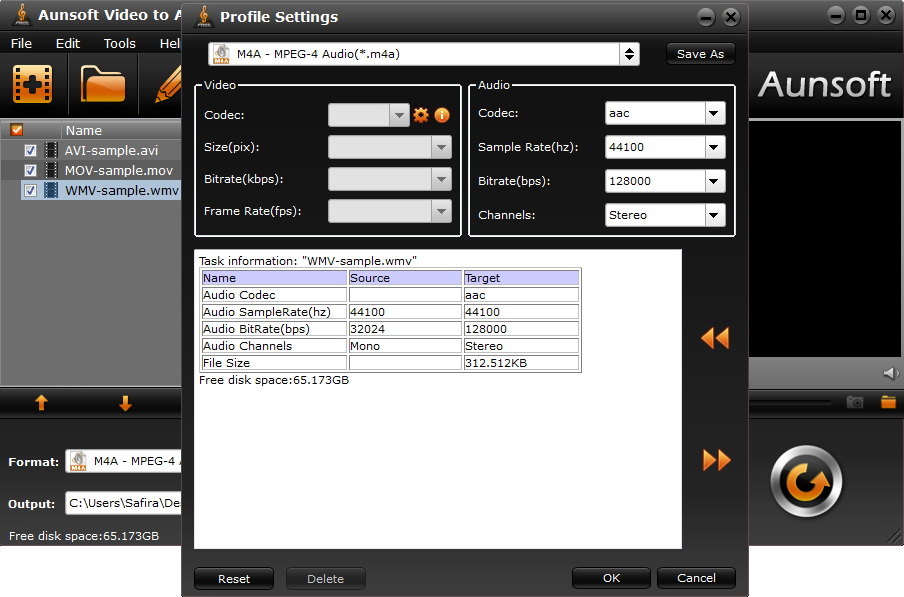Click the Delete button
This screenshot has width=904, height=597.
point(326,579)
